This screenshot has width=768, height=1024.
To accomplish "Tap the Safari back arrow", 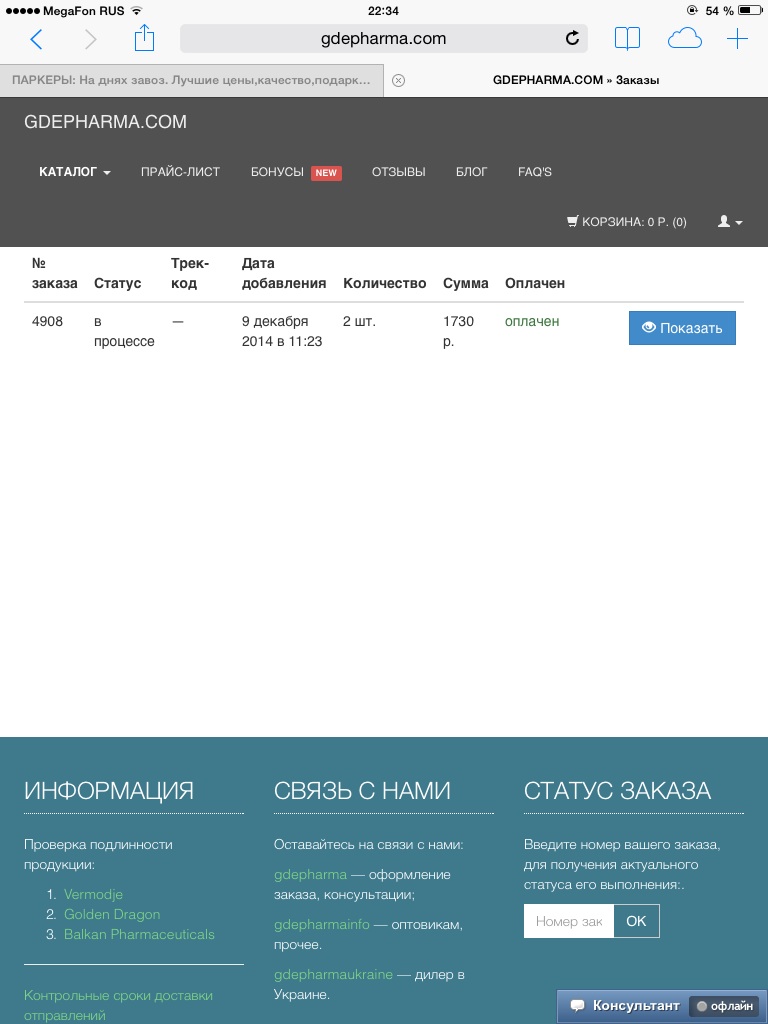I will pyautogui.click(x=37, y=39).
